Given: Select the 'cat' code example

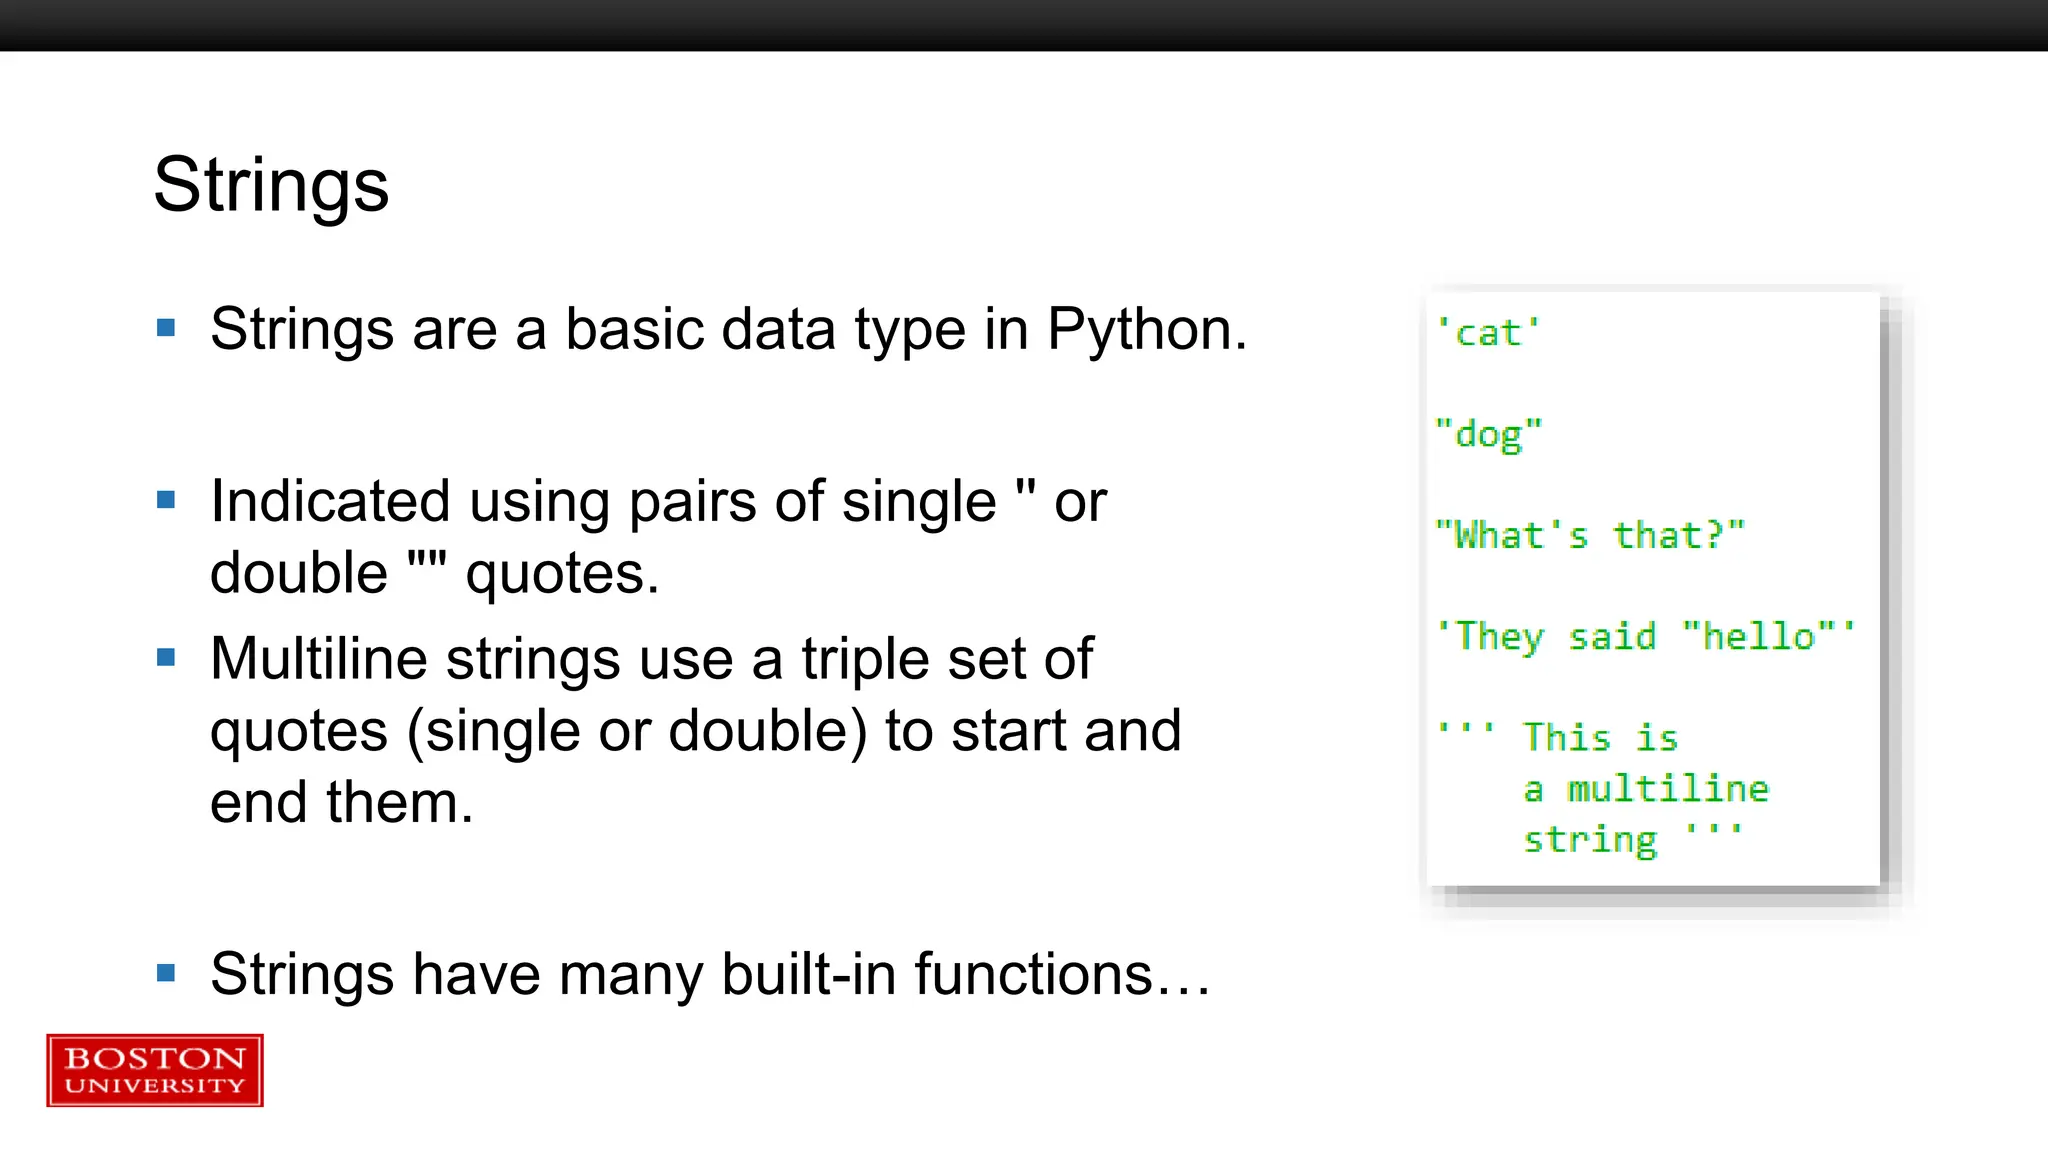Looking at the screenshot, I should pos(1488,333).
